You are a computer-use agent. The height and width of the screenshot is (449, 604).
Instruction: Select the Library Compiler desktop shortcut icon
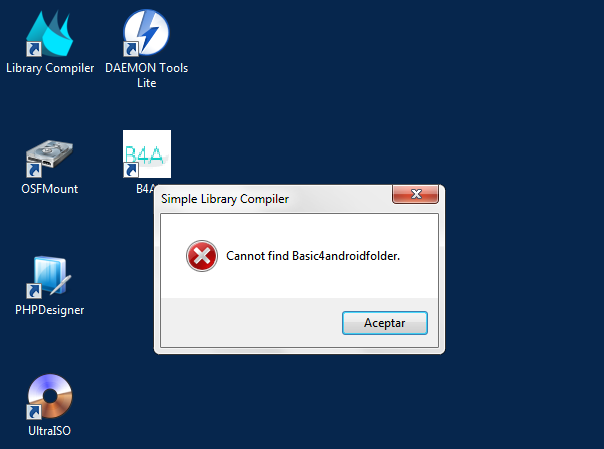tap(49, 34)
